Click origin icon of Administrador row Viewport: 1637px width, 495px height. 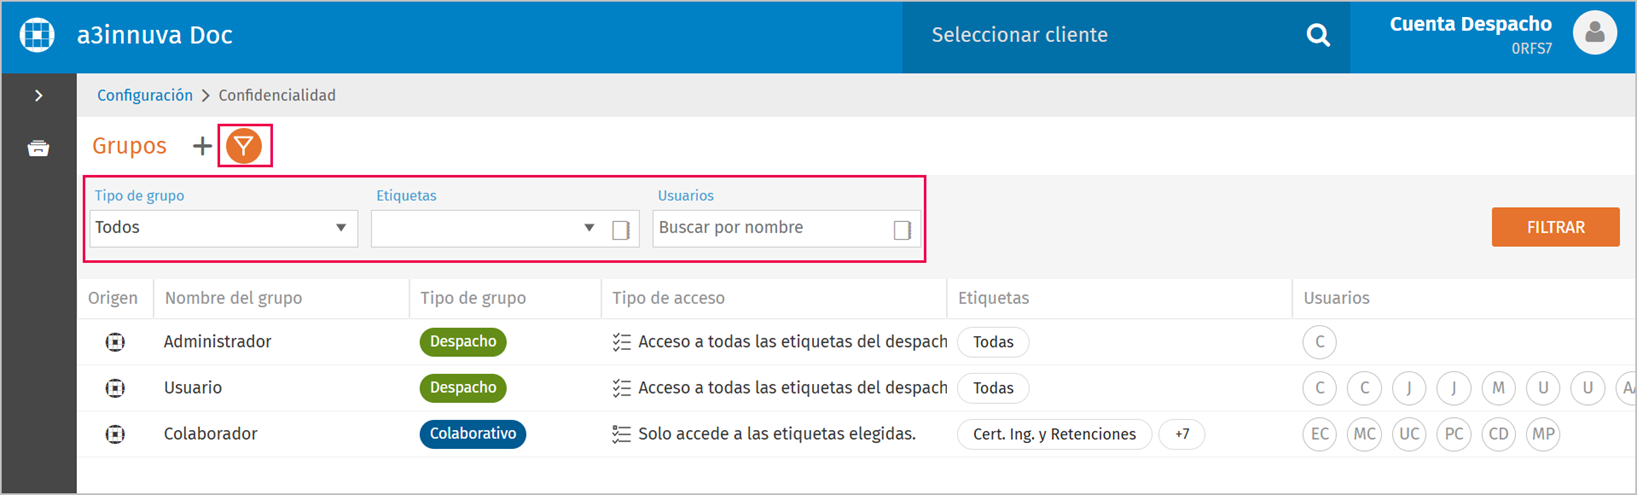(115, 342)
